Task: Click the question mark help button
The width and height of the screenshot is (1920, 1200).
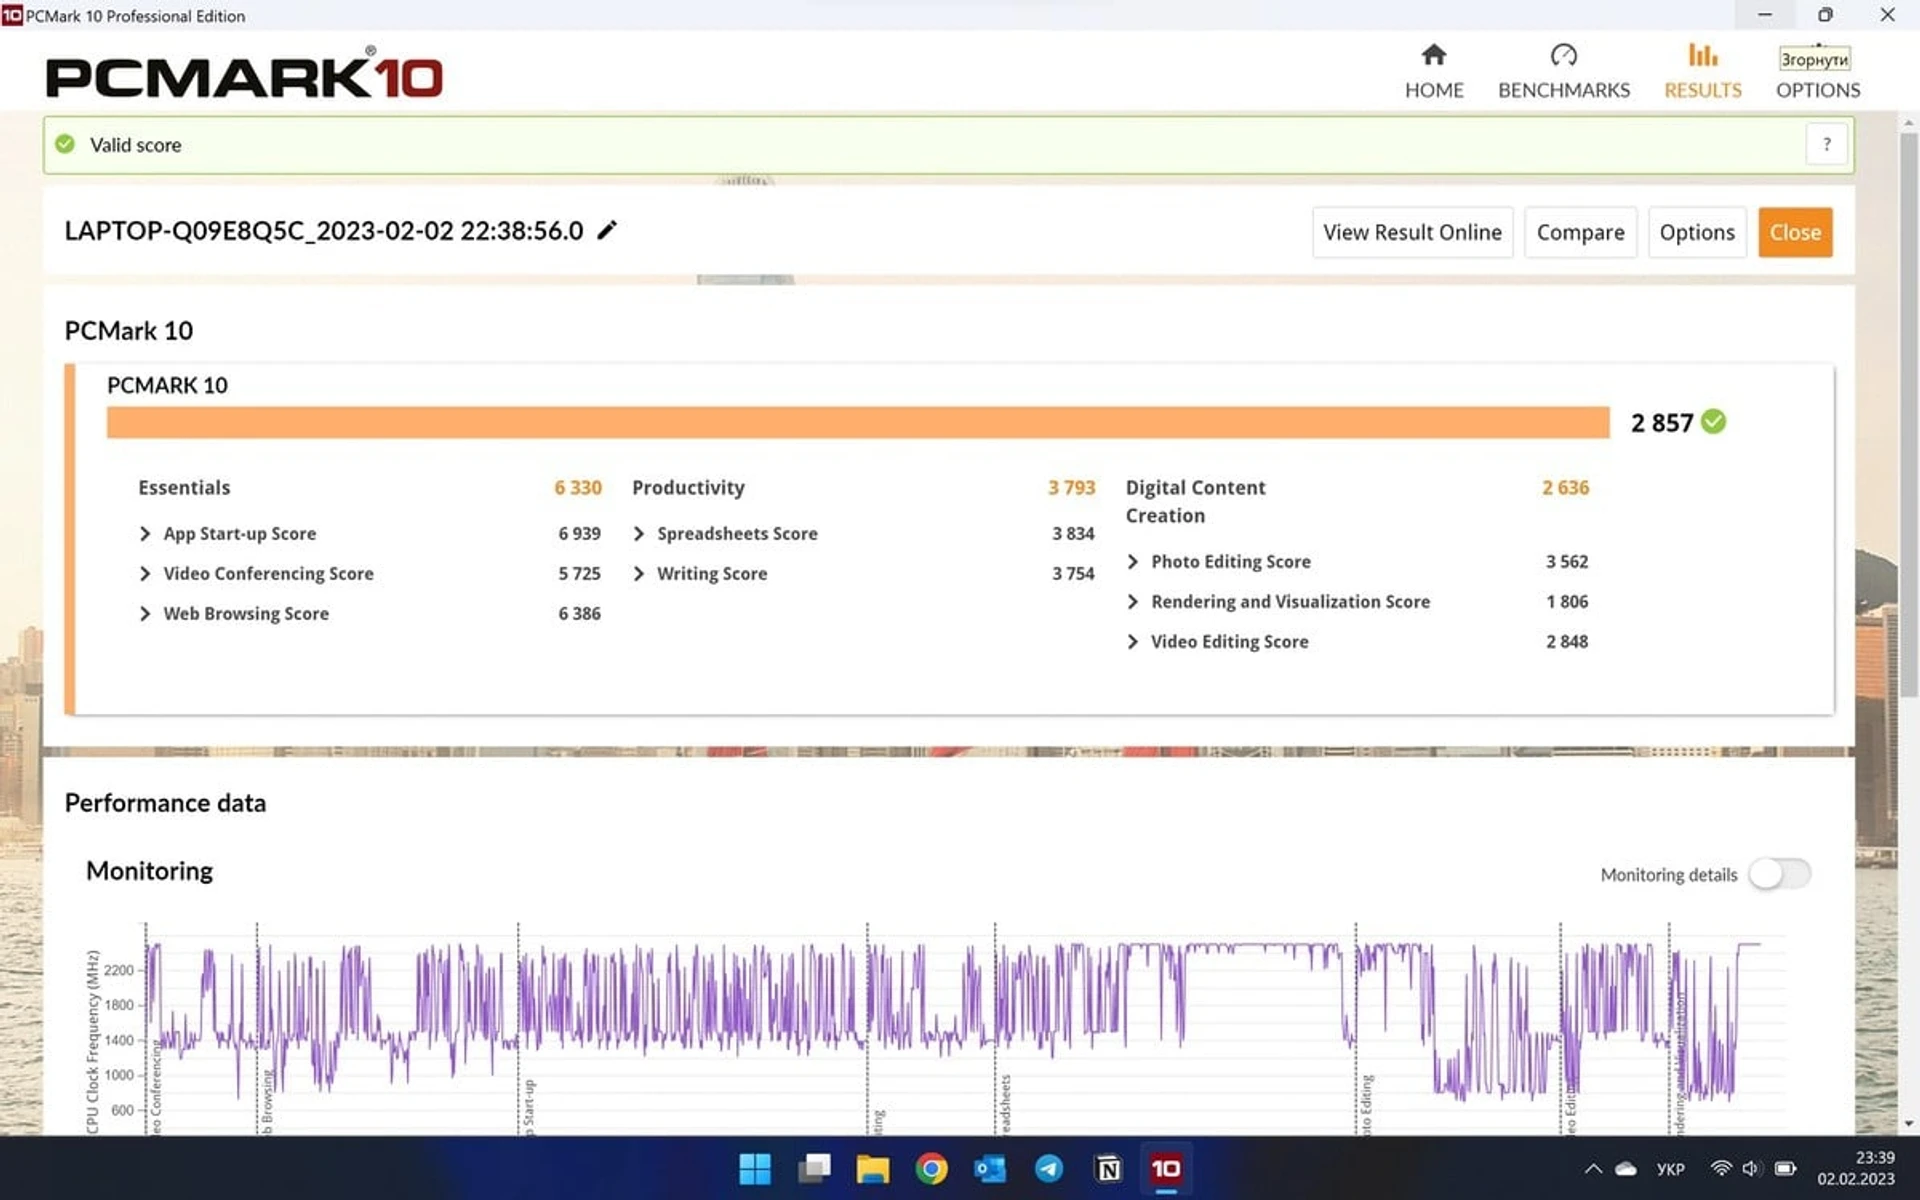Action: pyautogui.click(x=1826, y=144)
